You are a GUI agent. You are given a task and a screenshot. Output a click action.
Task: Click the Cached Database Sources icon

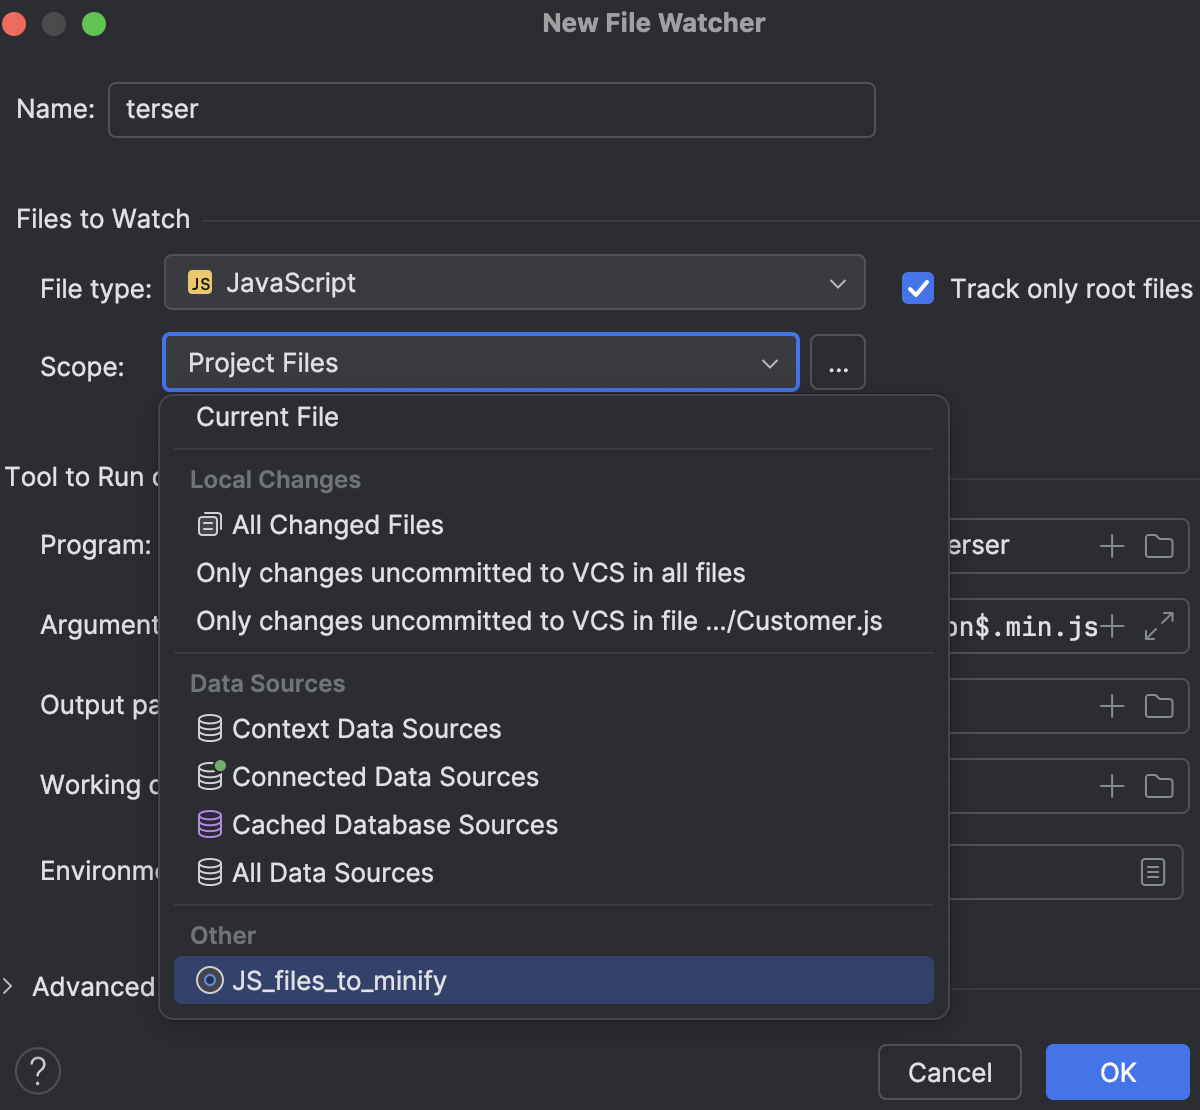[210, 825]
